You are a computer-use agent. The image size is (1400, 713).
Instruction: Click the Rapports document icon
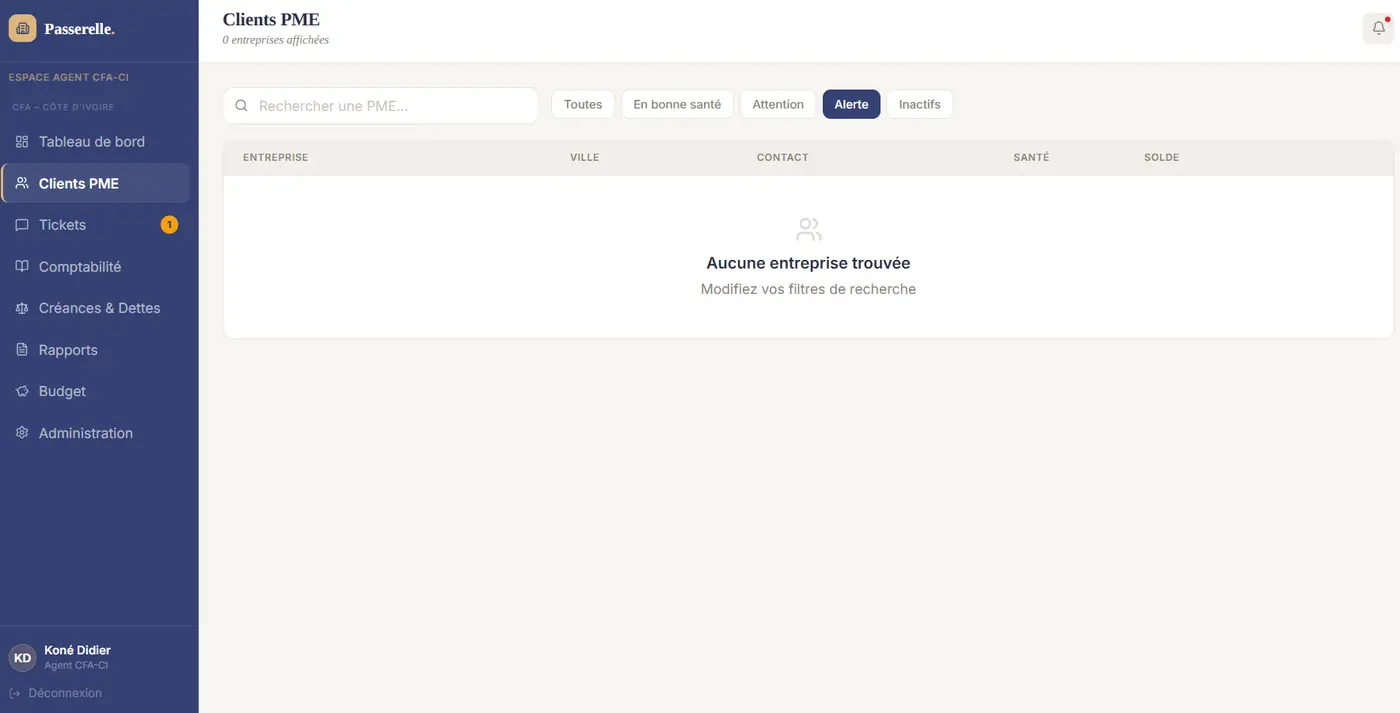pyautogui.click(x=22, y=350)
